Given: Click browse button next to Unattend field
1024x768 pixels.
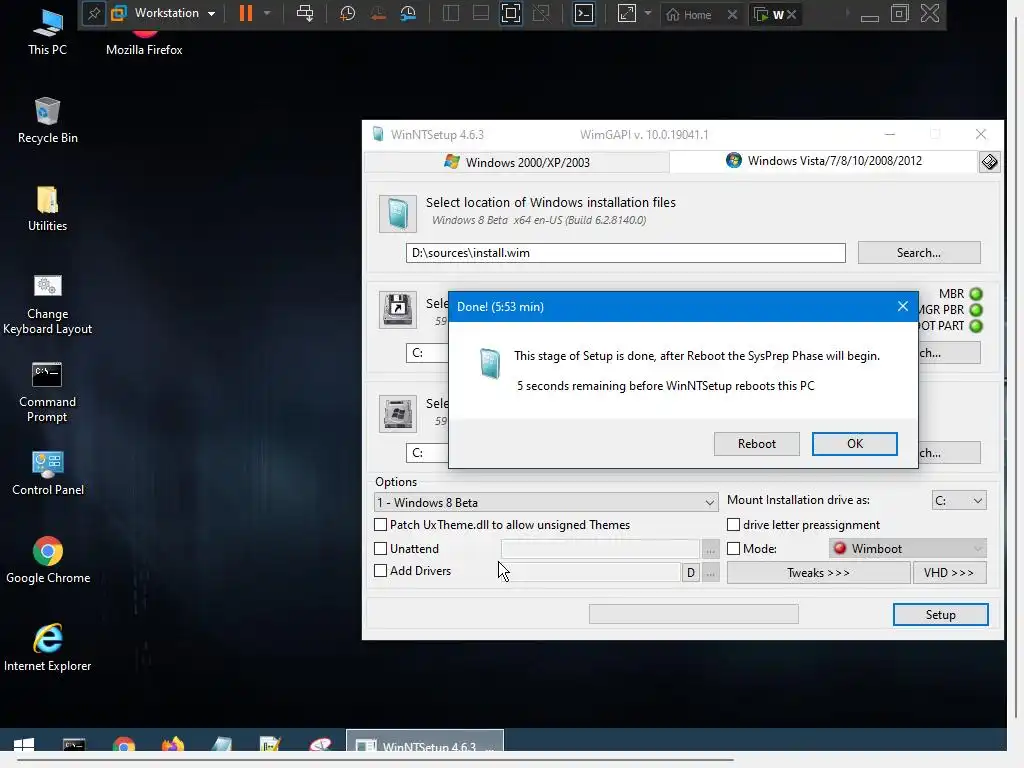Looking at the screenshot, I should point(710,549).
